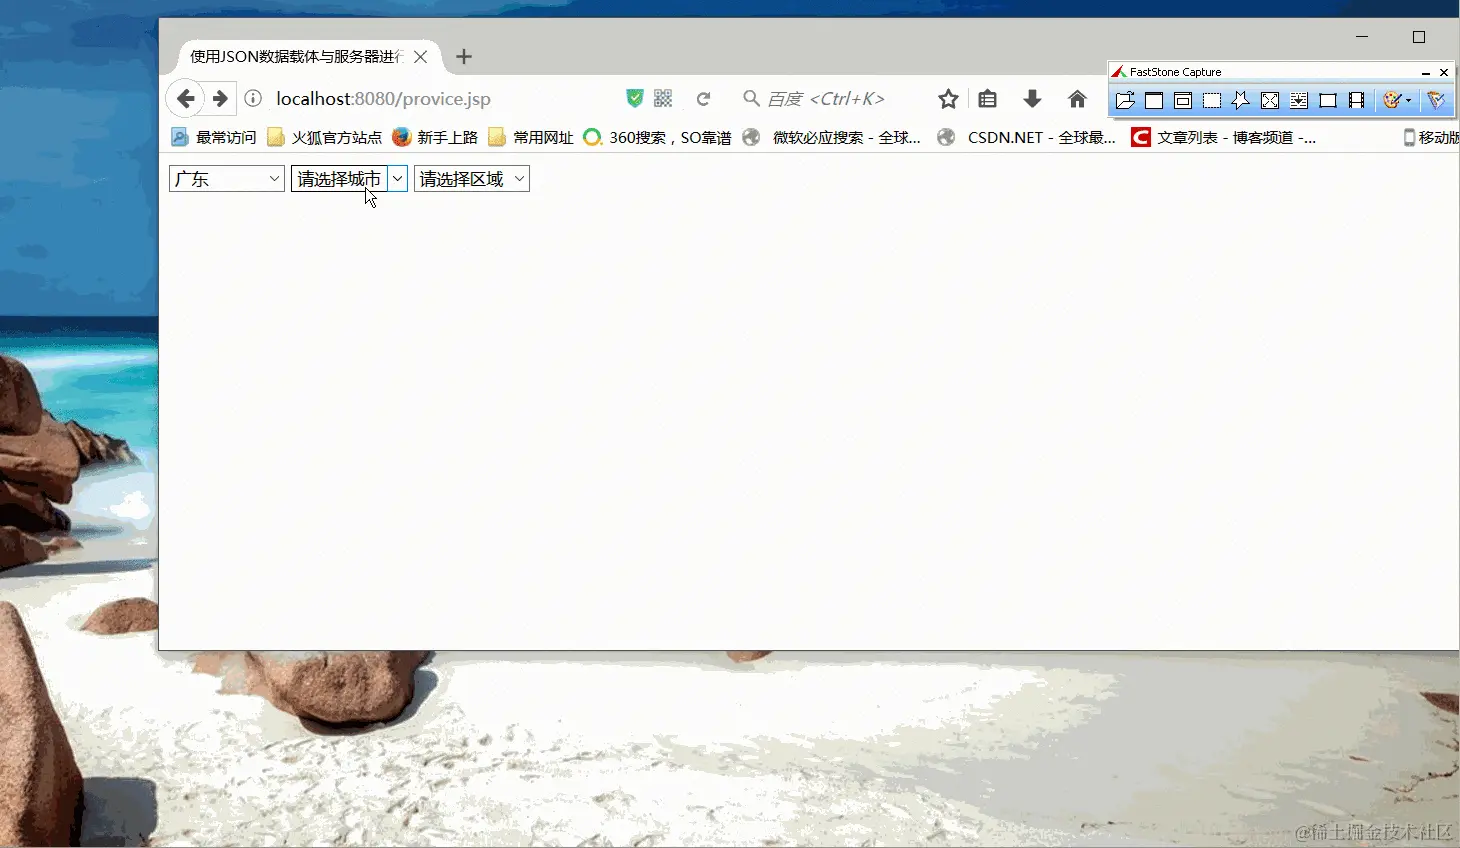Open the site information icon in address bar
Screen dimensions: 1460x848
(x=253, y=98)
